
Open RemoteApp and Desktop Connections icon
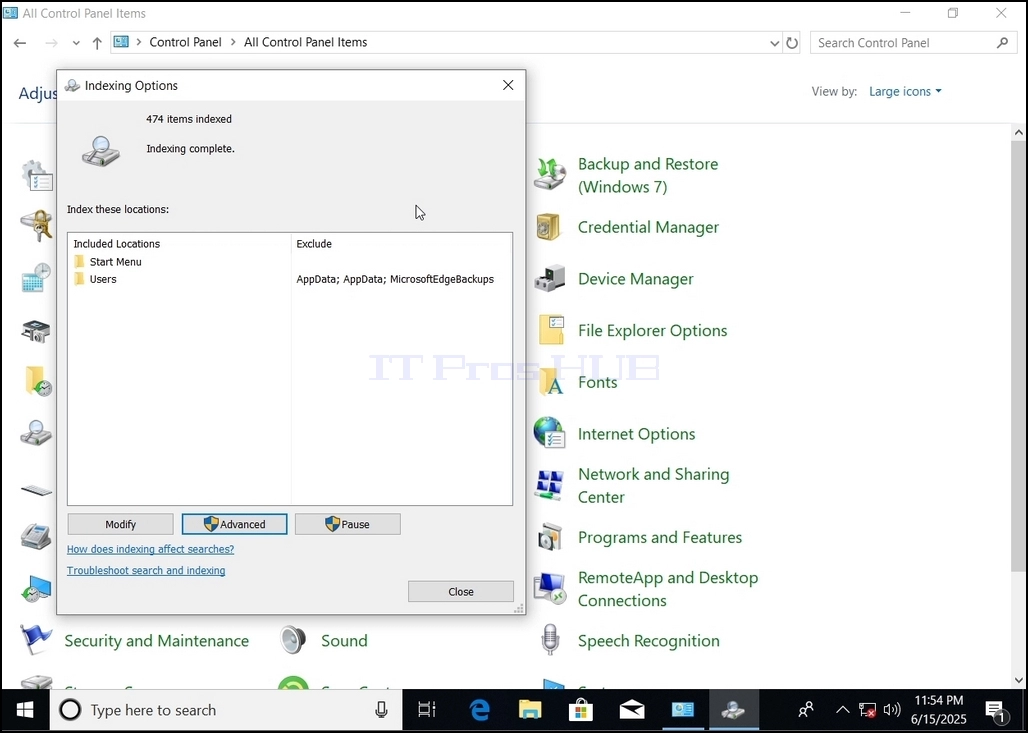click(x=549, y=588)
